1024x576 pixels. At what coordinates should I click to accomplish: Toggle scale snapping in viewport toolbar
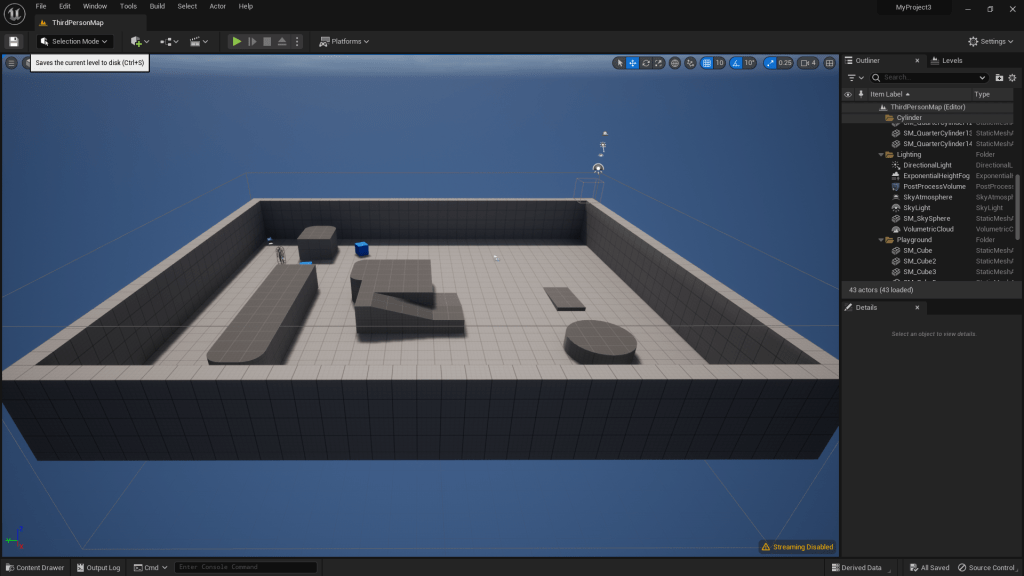tap(771, 63)
